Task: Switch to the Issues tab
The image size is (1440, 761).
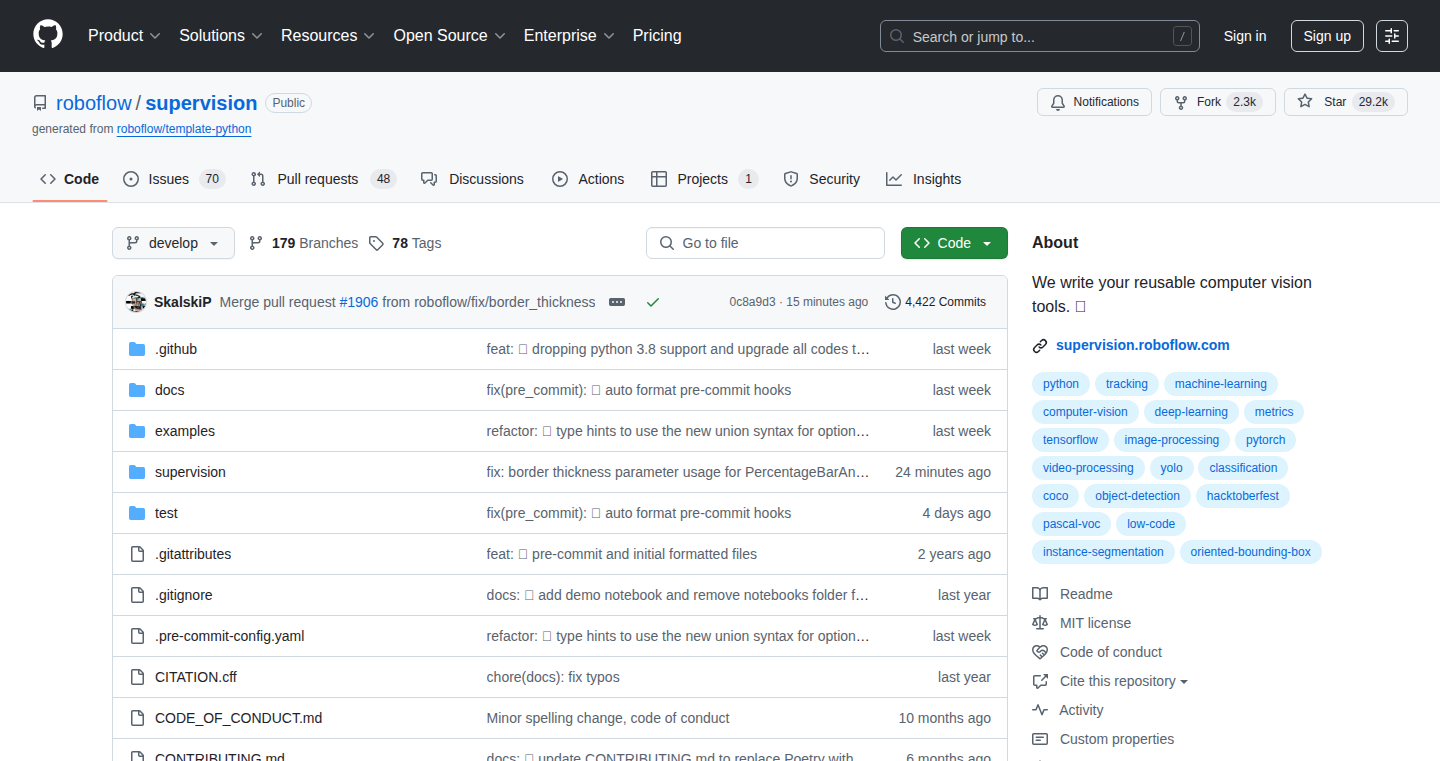Action: 174,179
